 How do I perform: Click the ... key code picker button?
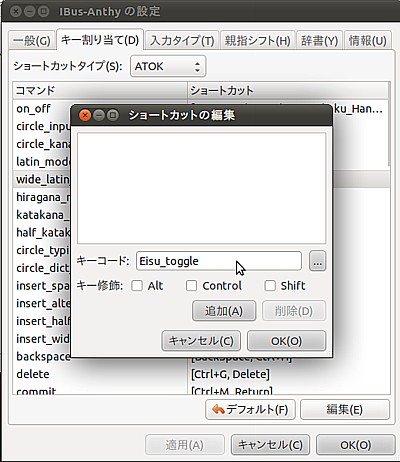[317, 261]
